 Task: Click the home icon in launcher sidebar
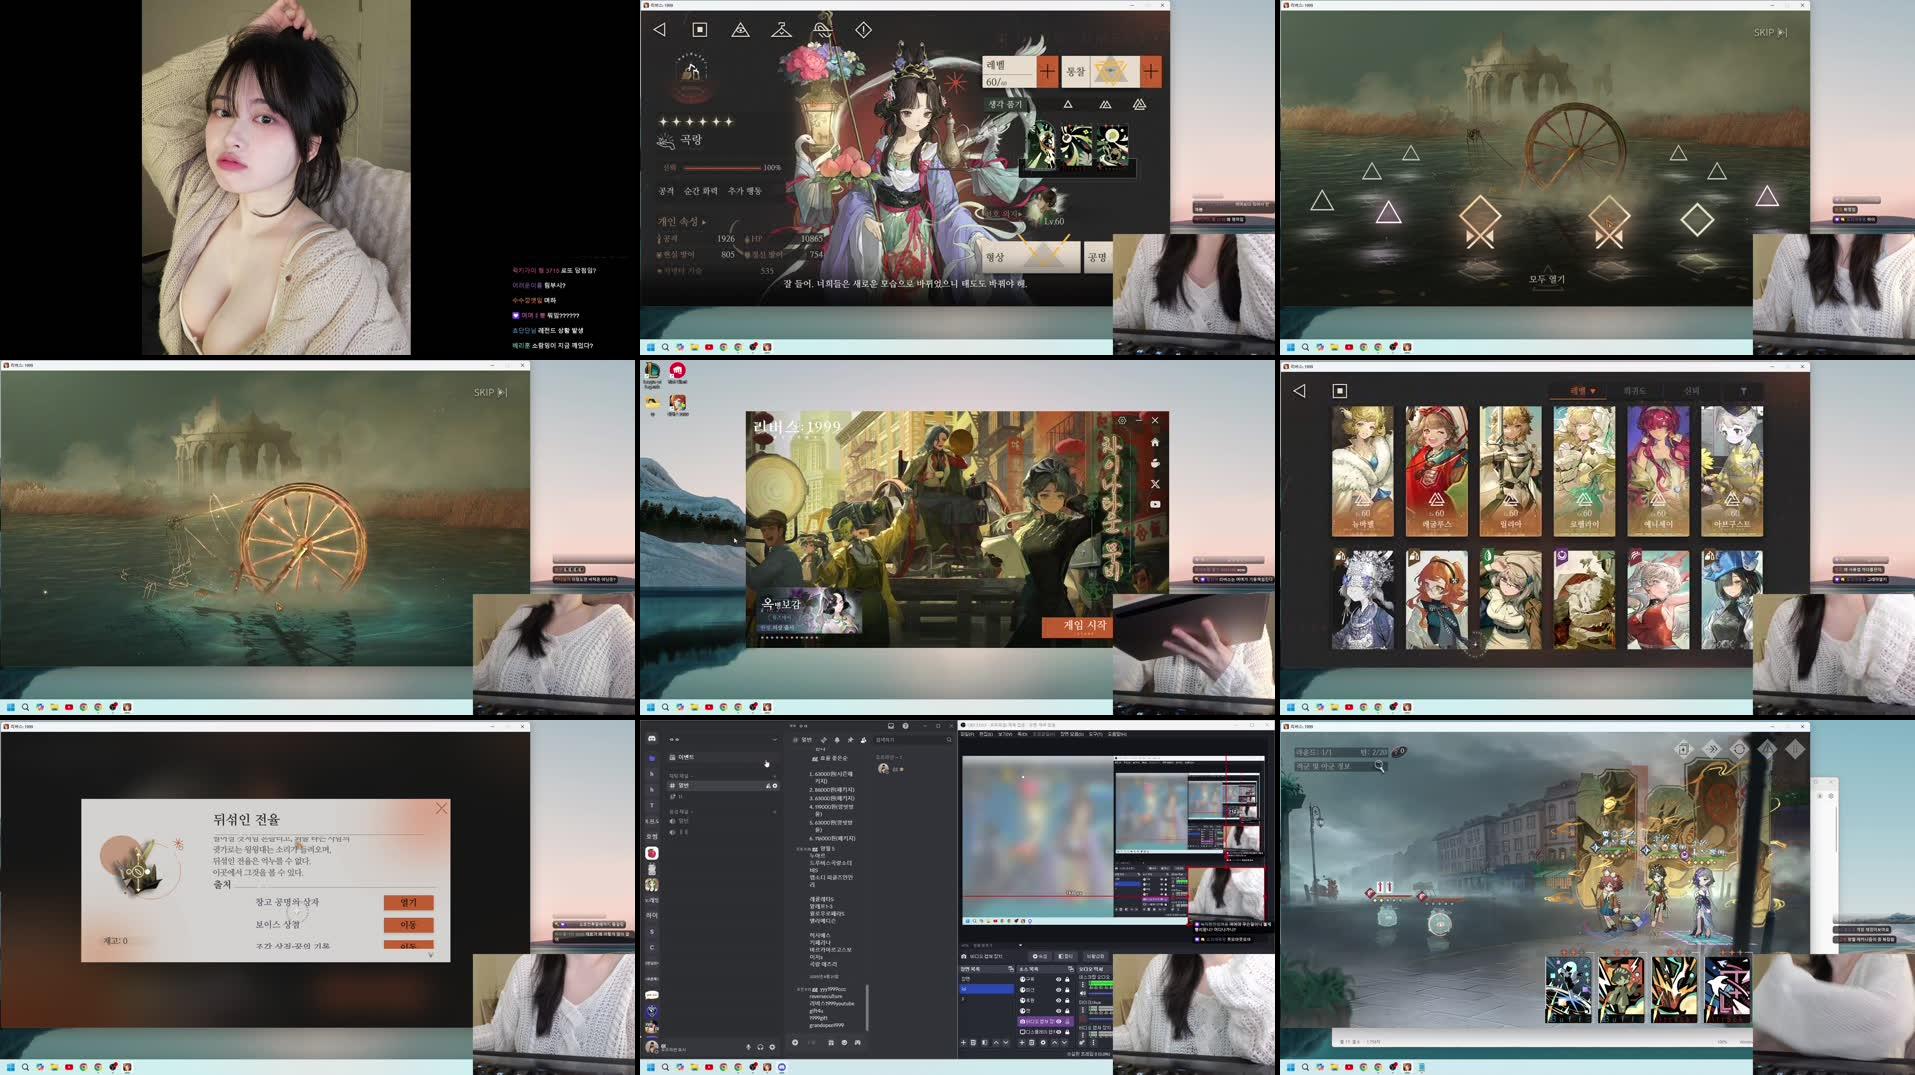point(1154,442)
